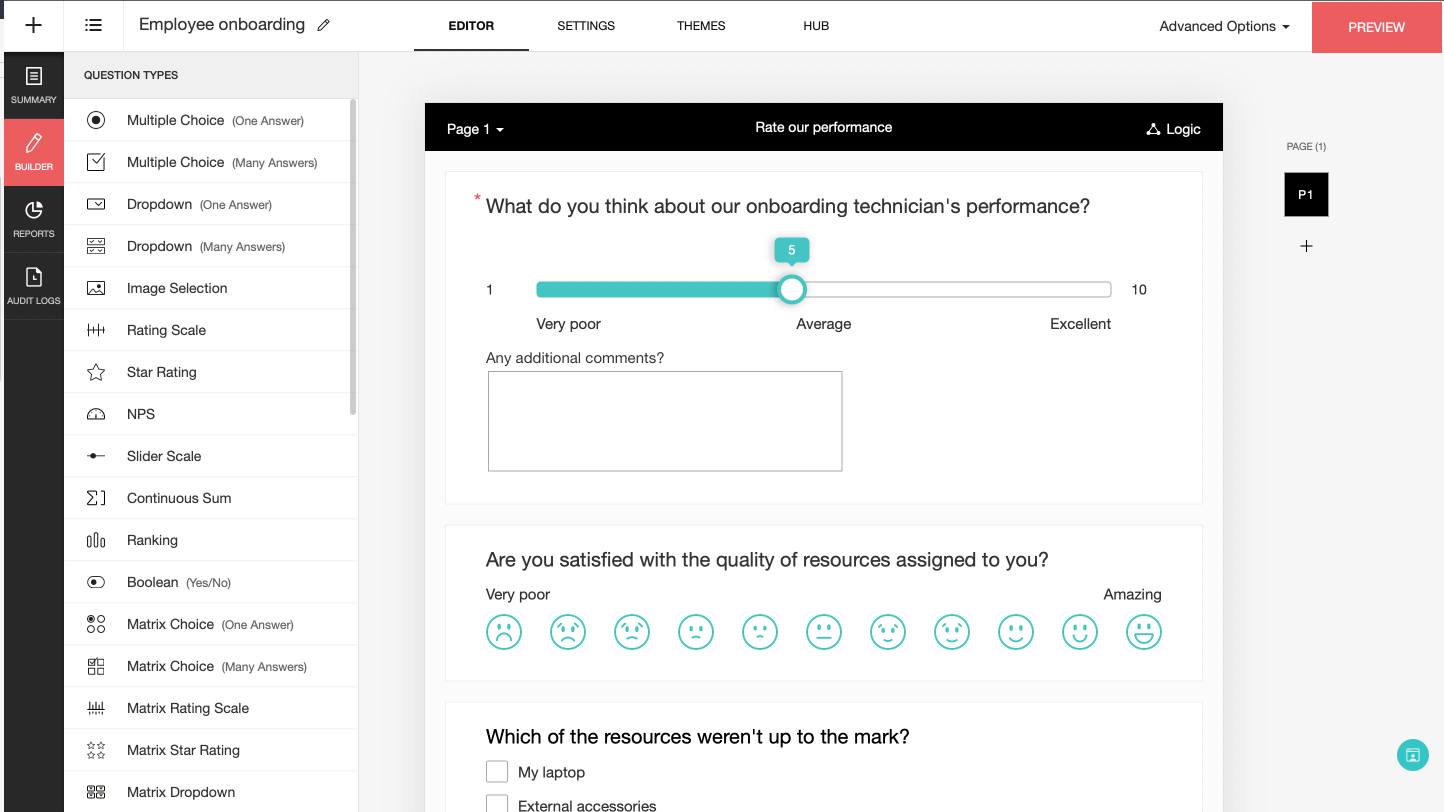Click the teal help widget icon
Screen dimensions: 1444x812
(1412, 755)
